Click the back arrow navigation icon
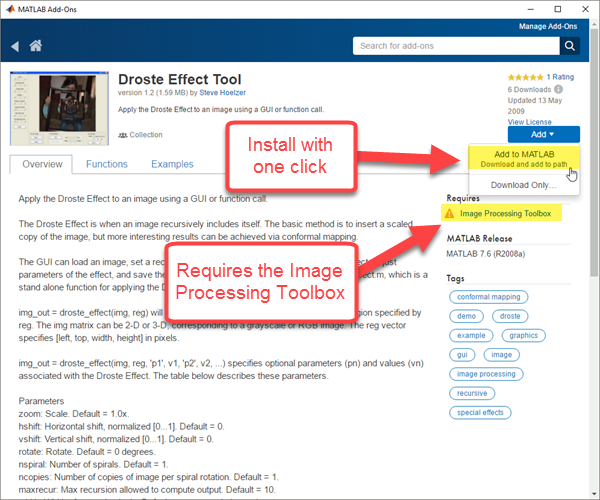 coord(15,46)
